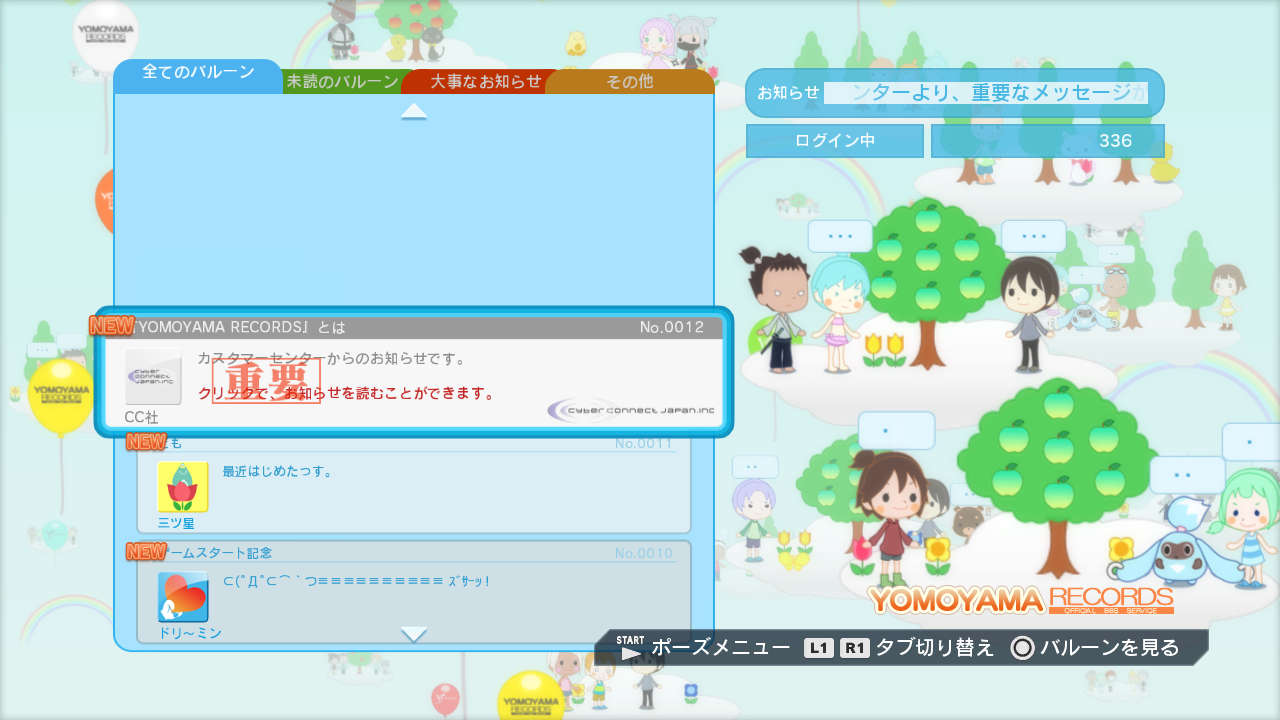Switch to the 未読のバルーン tab
1280x720 pixels.
coord(342,82)
